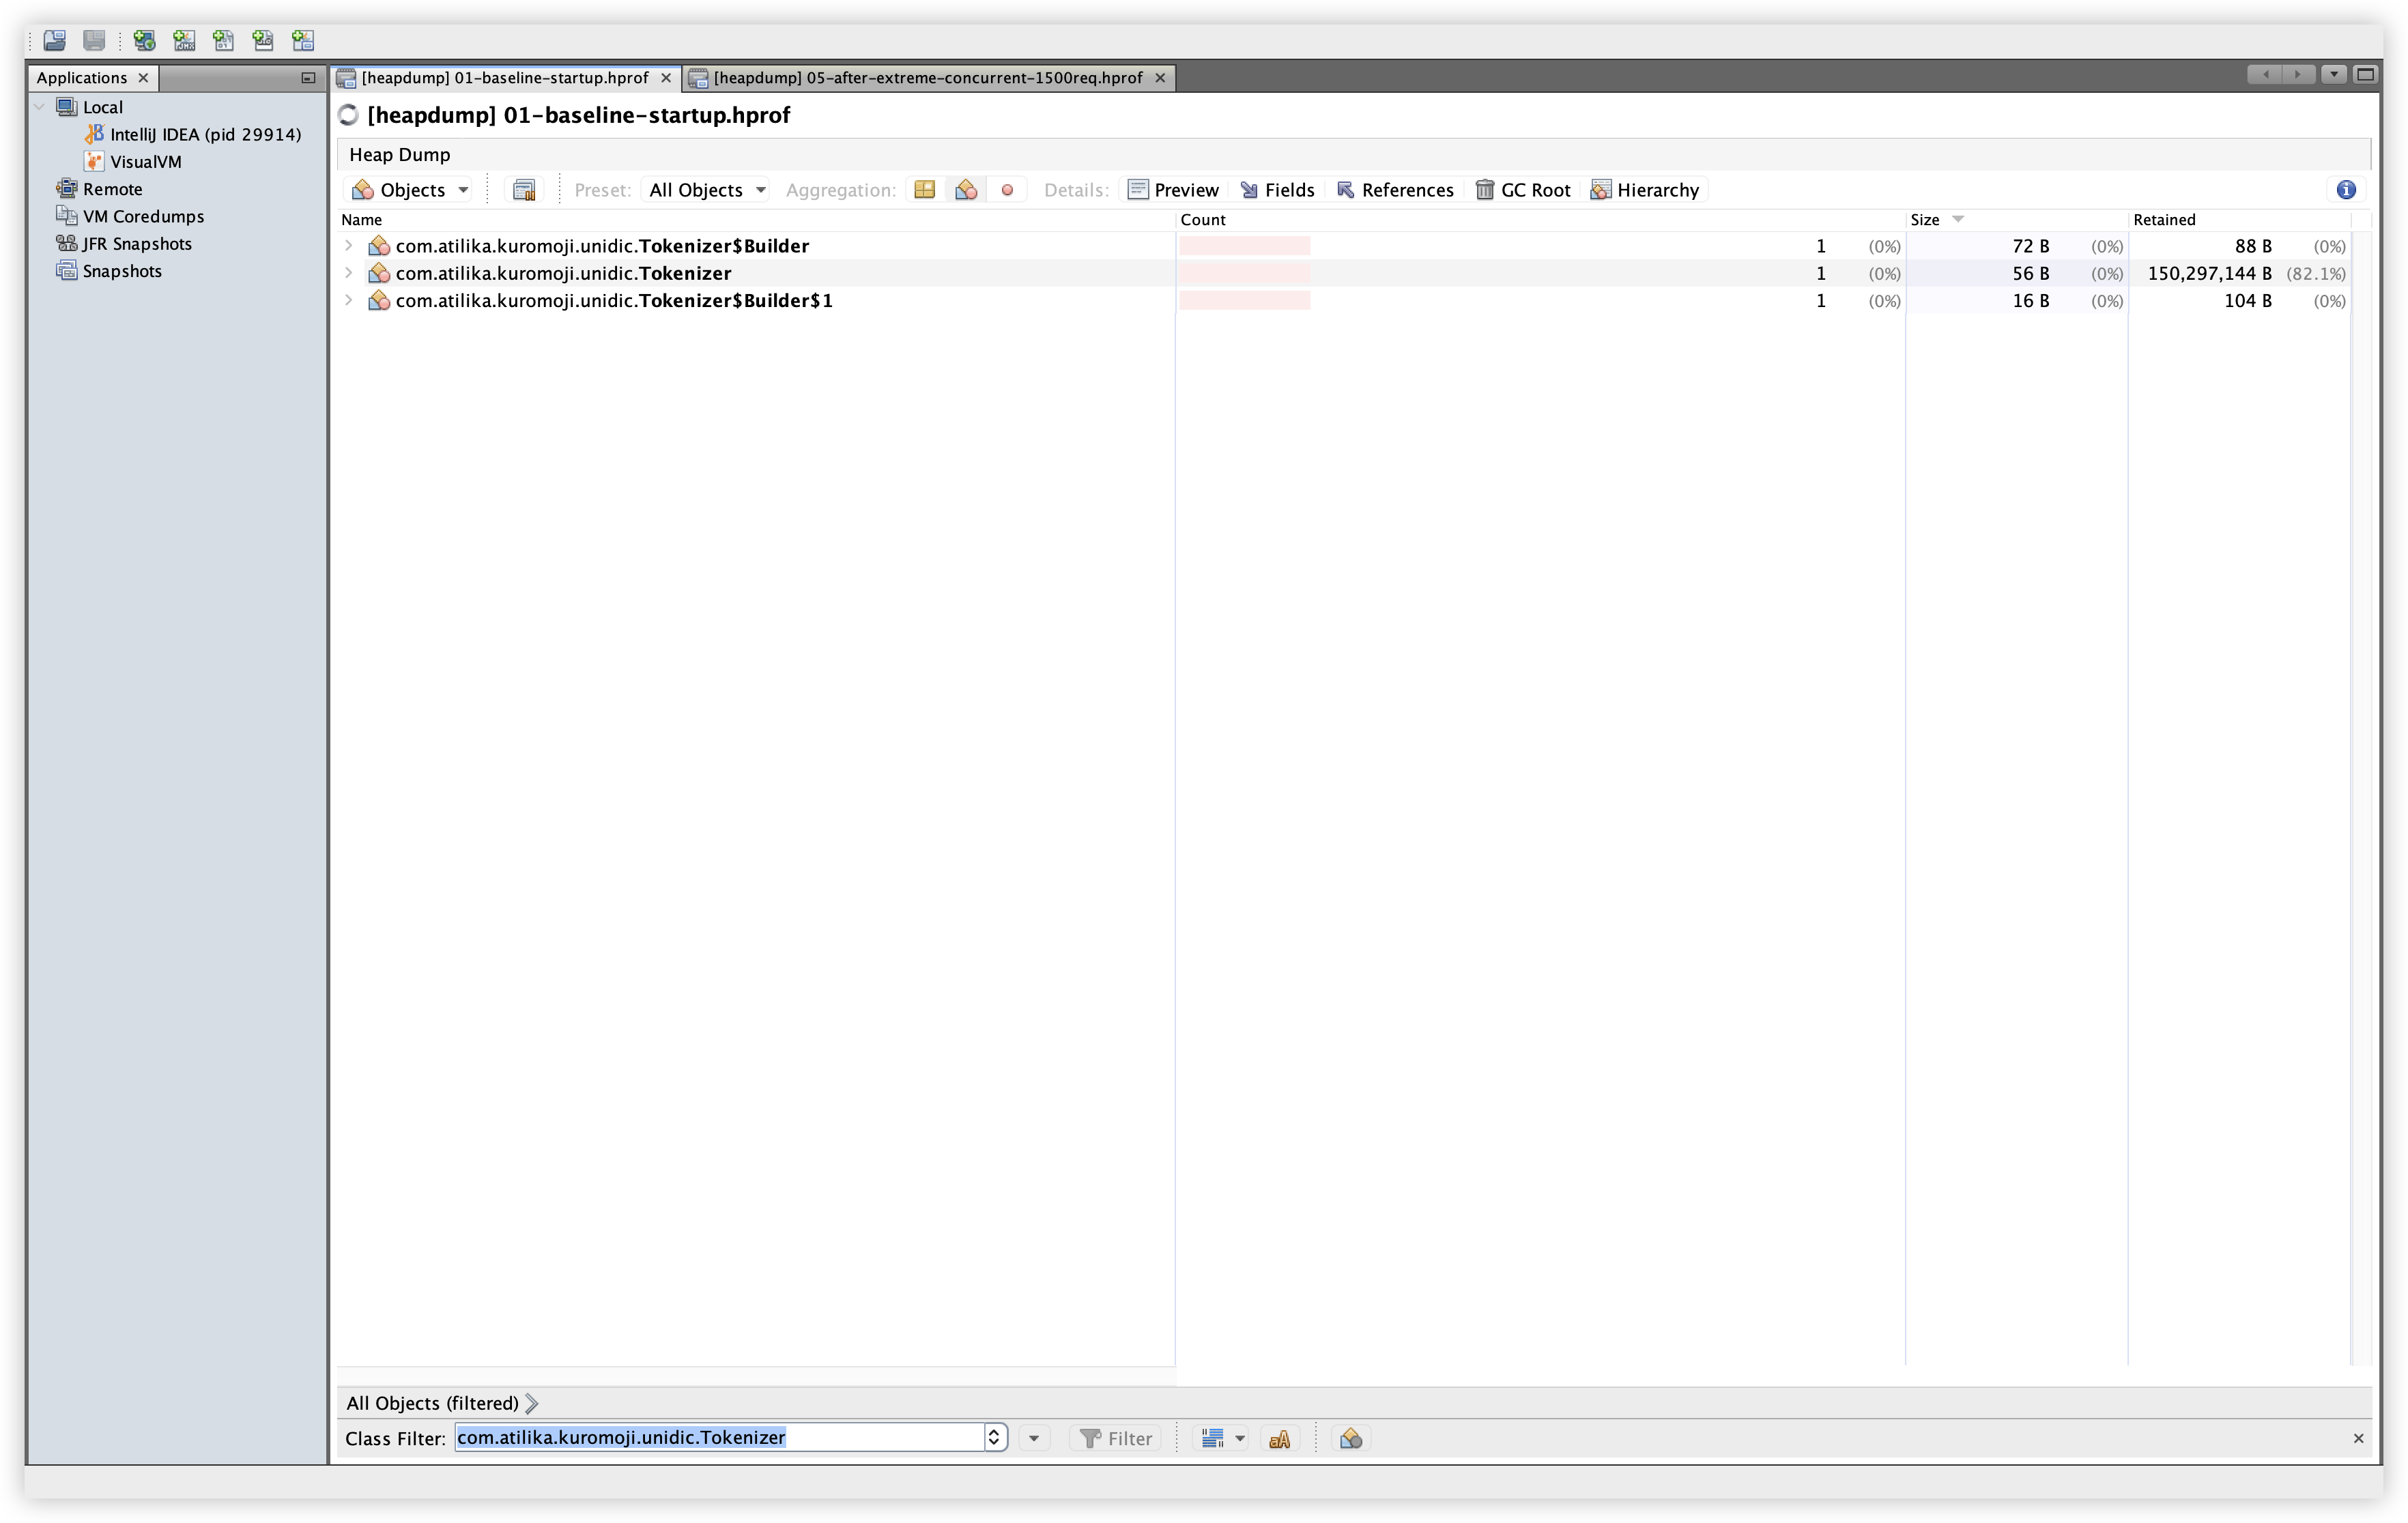Image resolution: width=2408 pixels, height=1523 pixels.
Task: Open the GC Root details view
Action: (1523, 190)
